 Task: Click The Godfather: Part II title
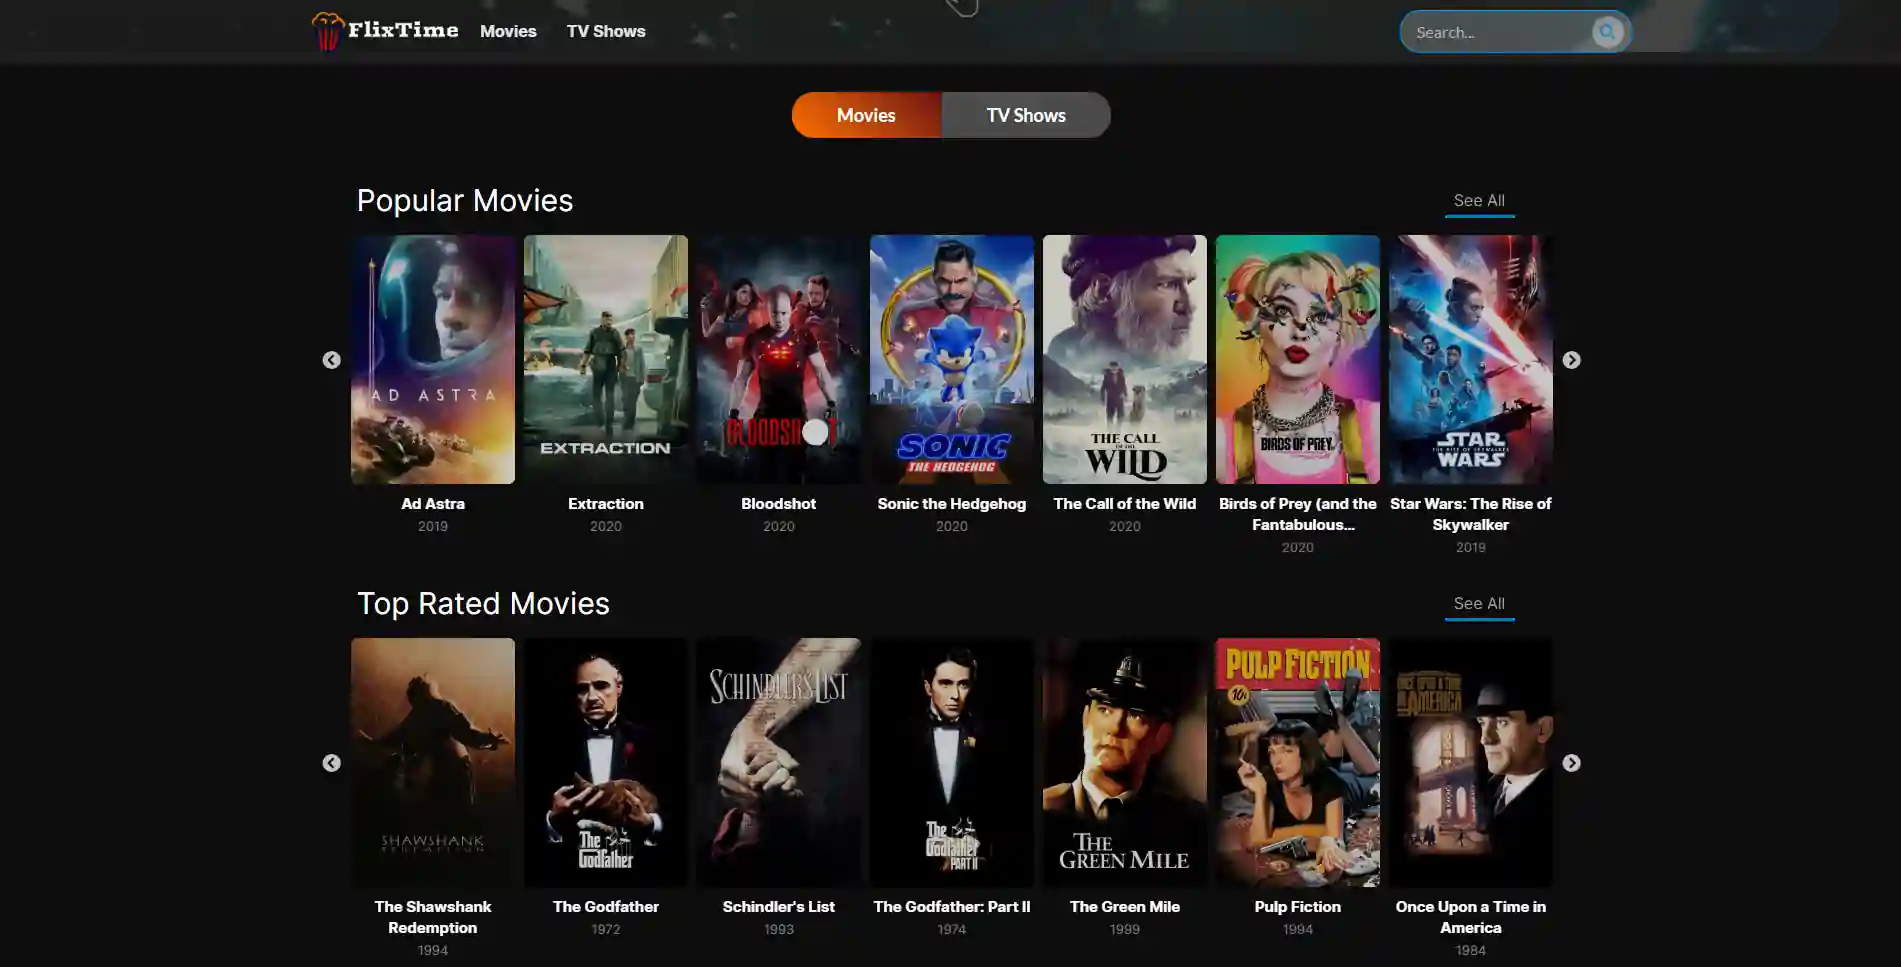tap(952, 907)
